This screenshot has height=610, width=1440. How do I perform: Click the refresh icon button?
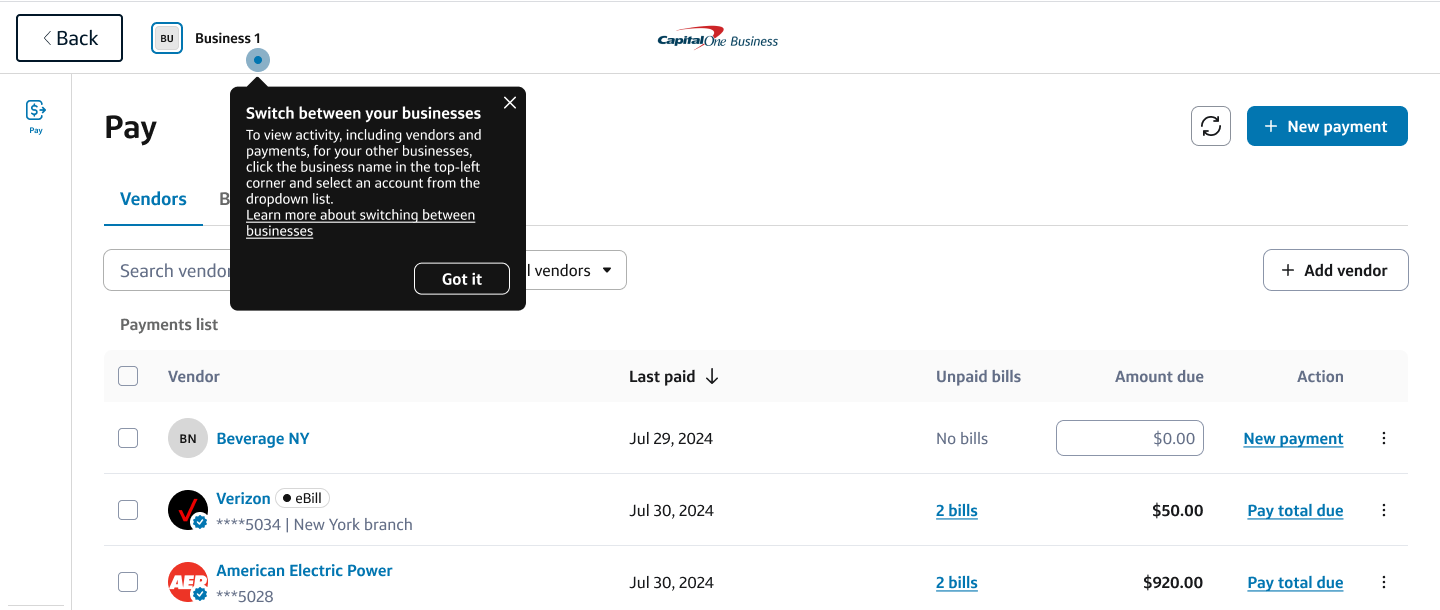click(x=1210, y=126)
